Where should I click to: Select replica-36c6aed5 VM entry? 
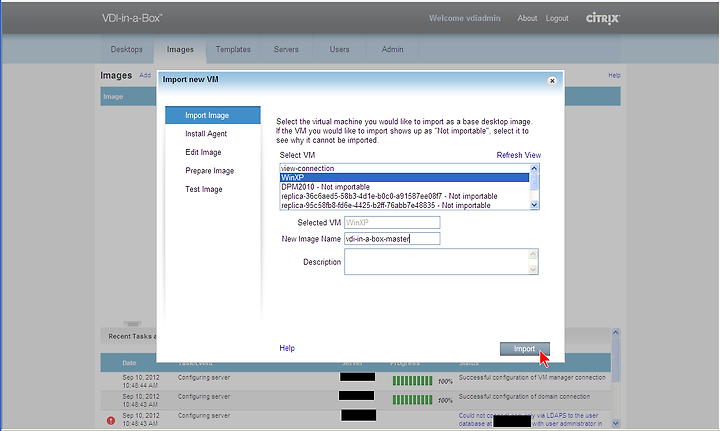[405, 196]
